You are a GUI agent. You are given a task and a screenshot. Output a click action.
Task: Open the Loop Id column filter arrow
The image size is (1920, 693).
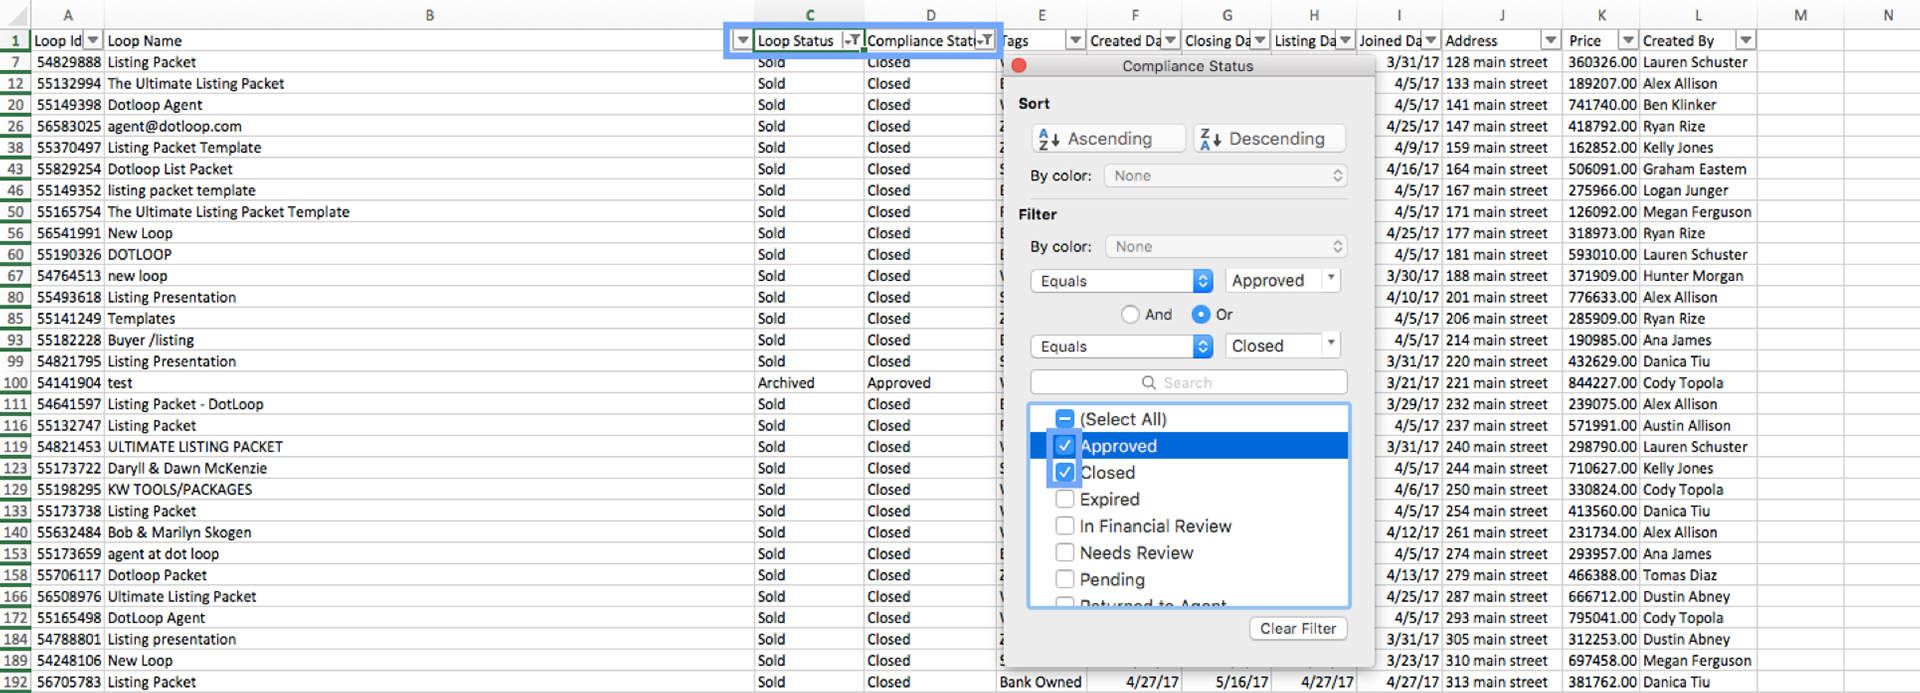click(x=93, y=41)
